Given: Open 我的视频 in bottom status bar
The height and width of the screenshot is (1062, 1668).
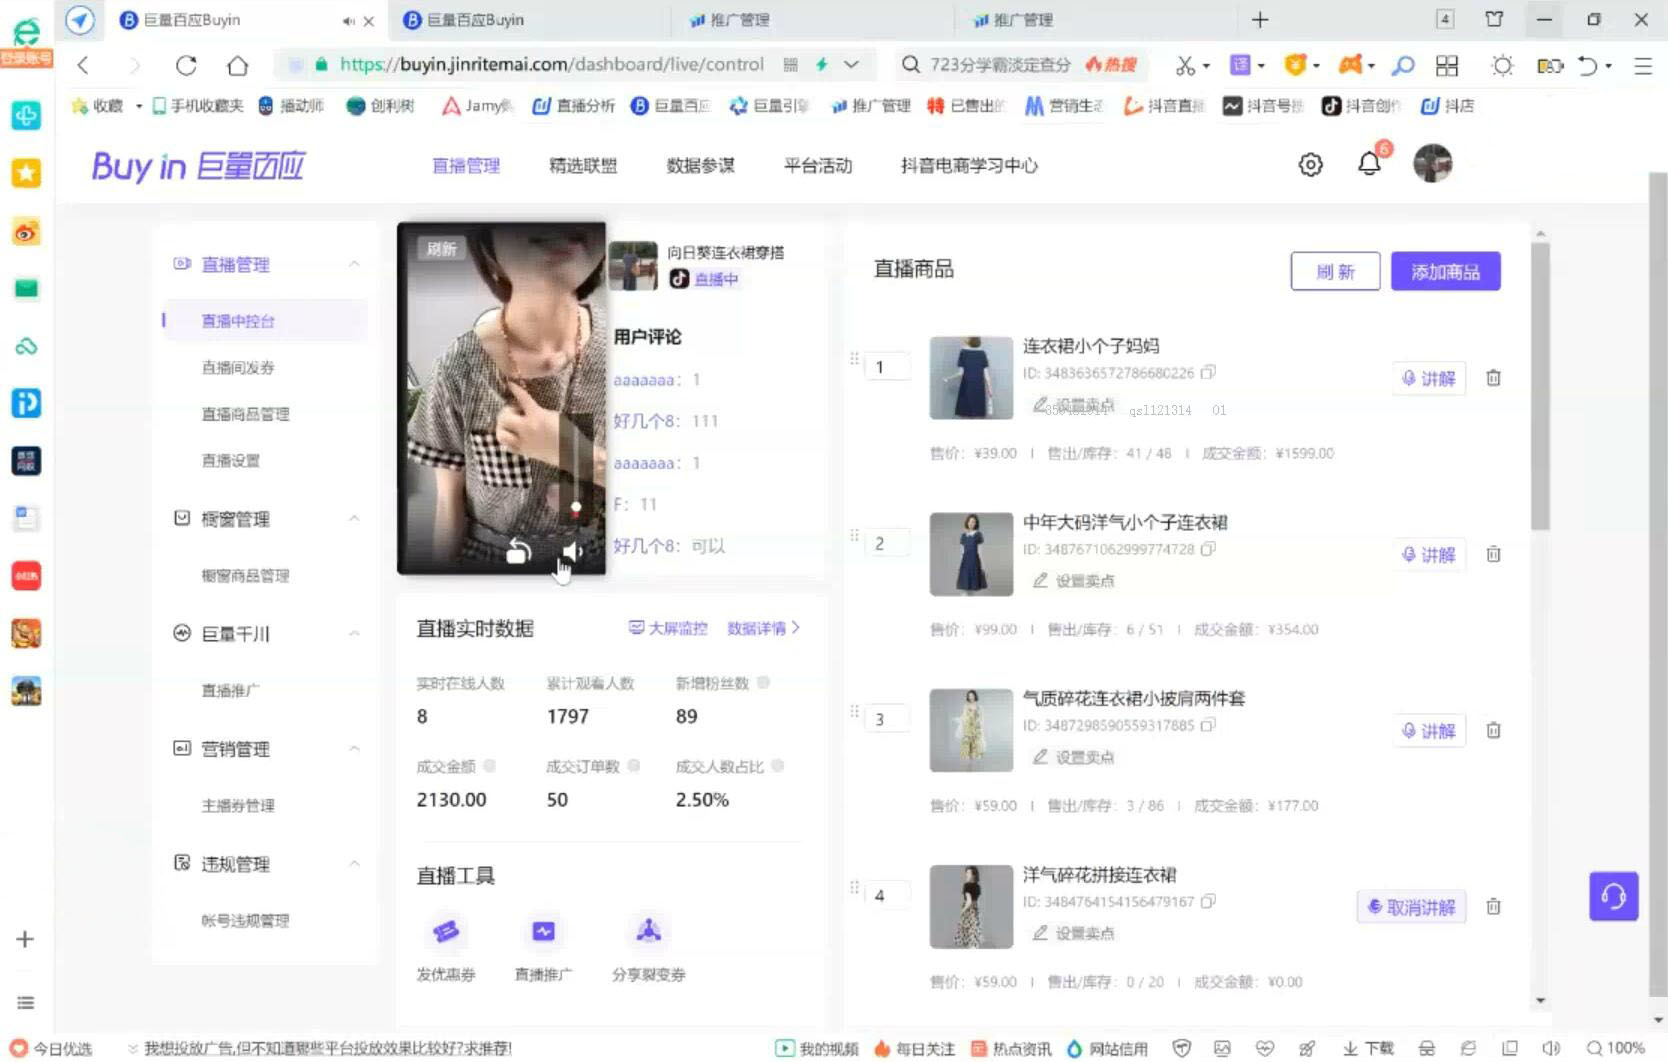Looking at the screenshot, I should click(817, 1048).
